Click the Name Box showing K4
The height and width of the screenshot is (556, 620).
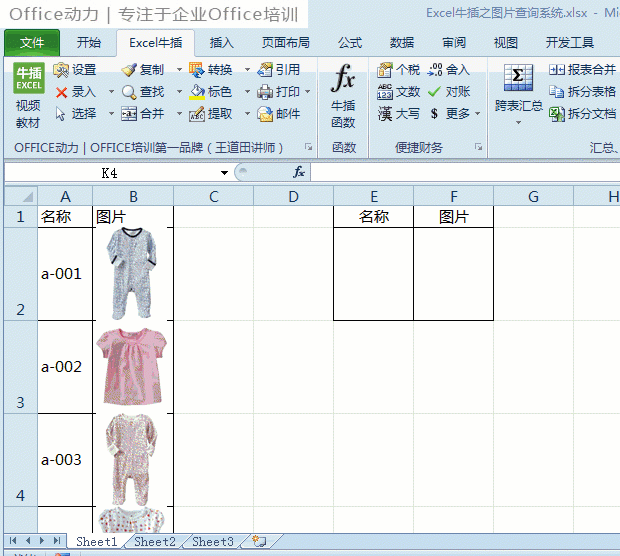point(110,173)
